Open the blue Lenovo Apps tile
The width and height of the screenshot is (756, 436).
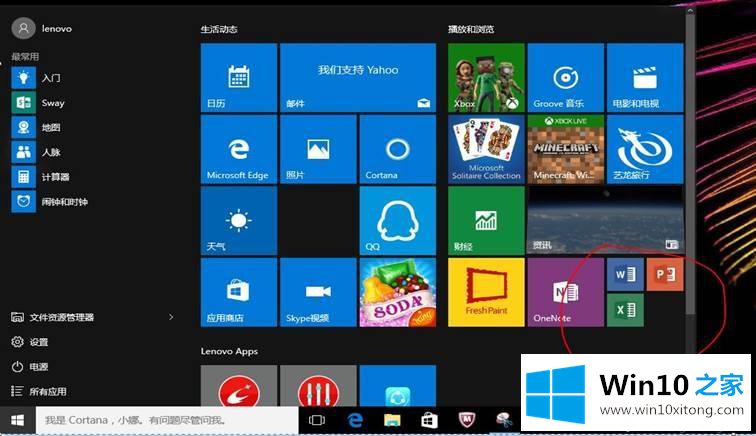tap(398, 385)
